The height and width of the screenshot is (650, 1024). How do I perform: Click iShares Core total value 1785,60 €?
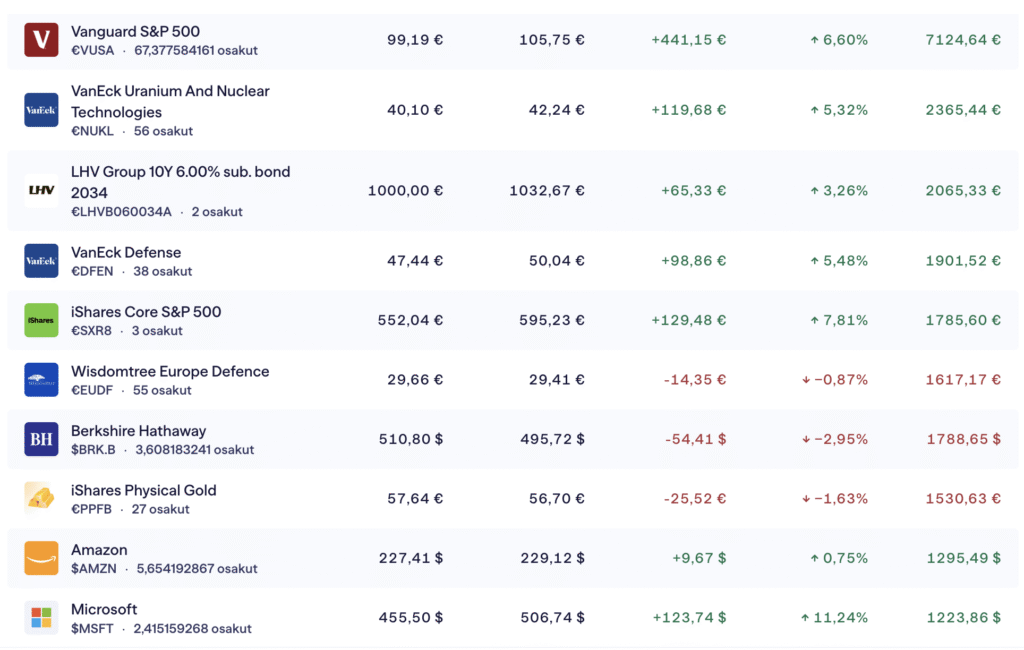[x=963, y=320]
